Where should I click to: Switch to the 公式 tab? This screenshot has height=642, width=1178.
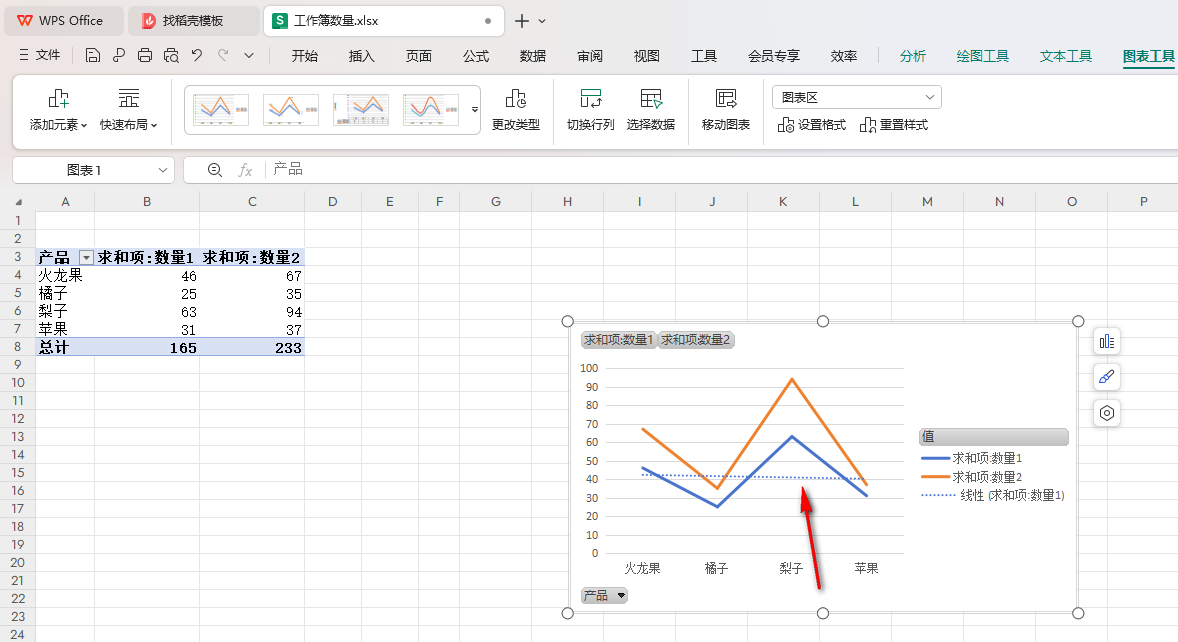(476, 56)
